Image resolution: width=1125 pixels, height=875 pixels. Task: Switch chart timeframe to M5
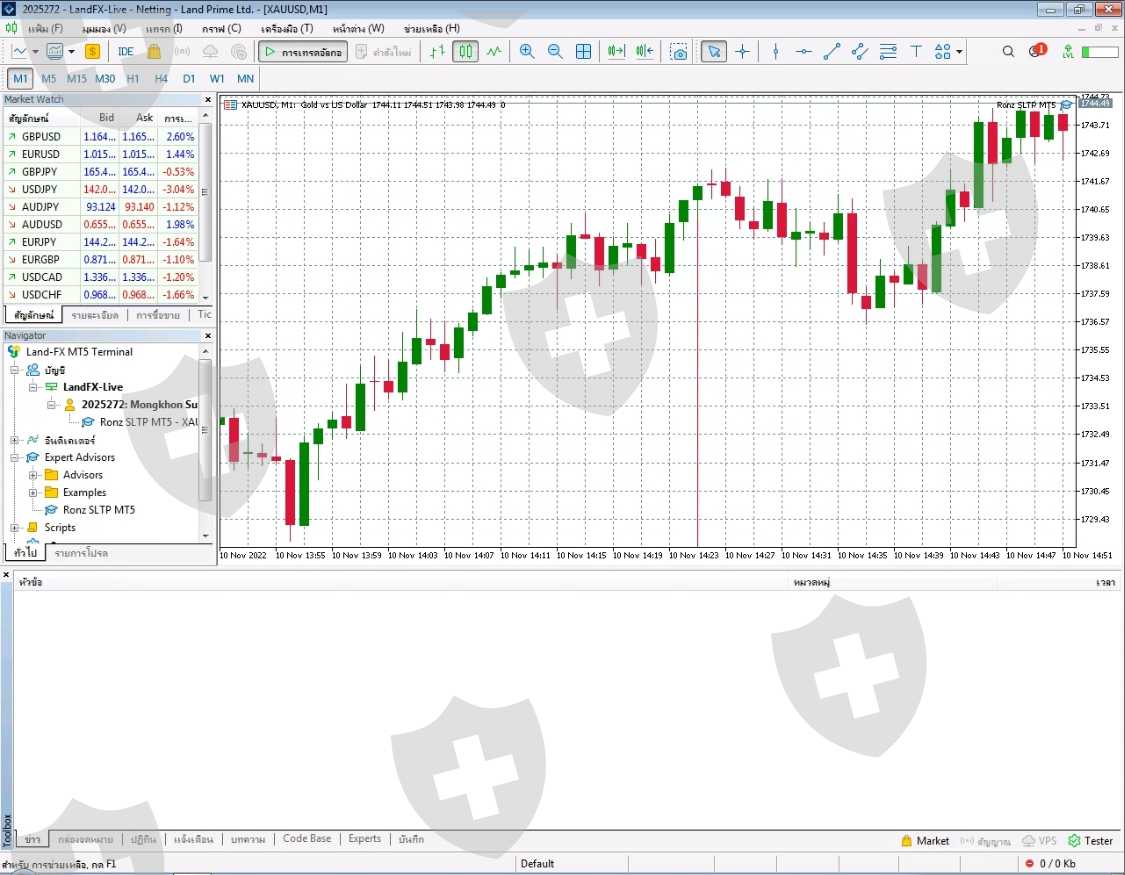48,78
